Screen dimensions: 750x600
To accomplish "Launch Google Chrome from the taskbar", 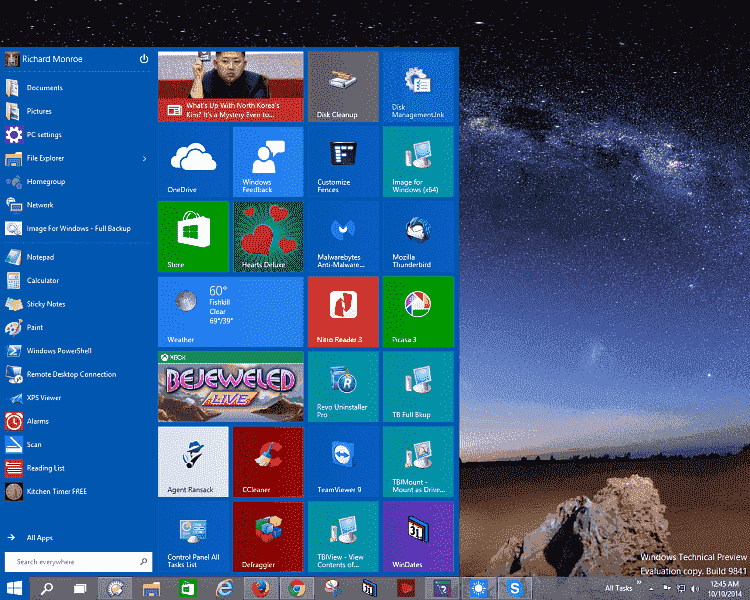I will [297, 589].
